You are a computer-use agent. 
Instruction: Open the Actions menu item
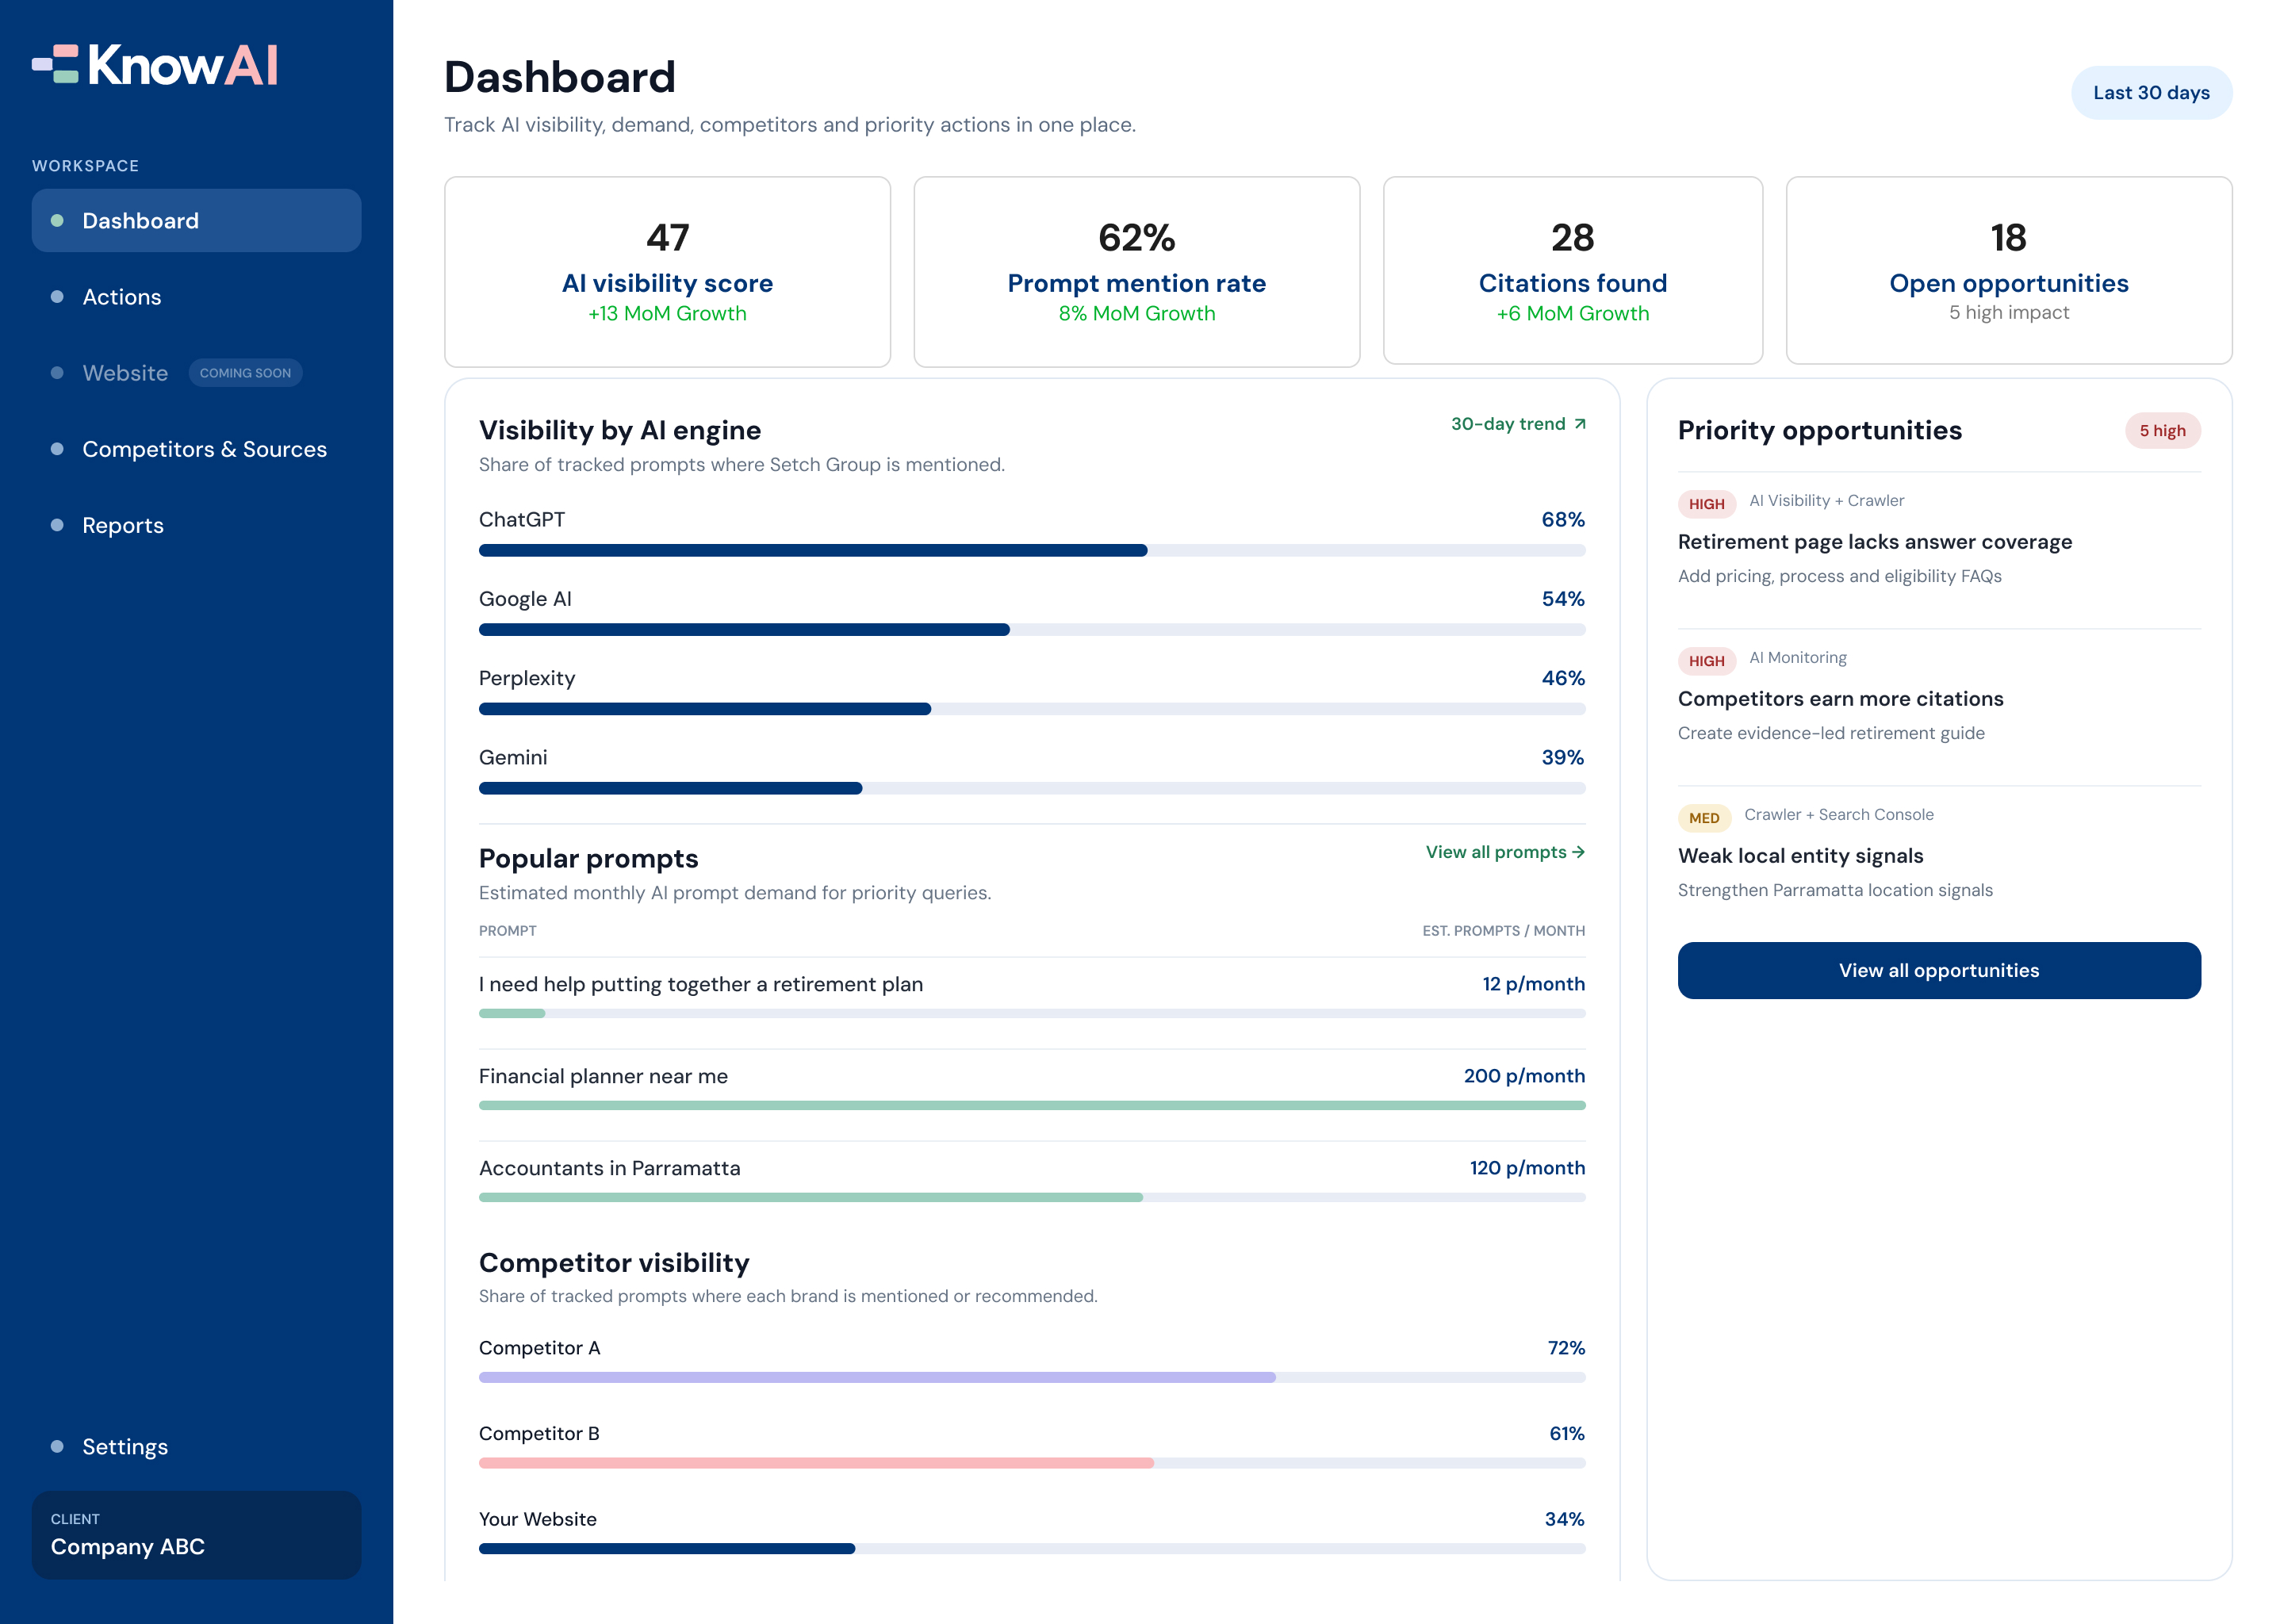coord(196,297)
